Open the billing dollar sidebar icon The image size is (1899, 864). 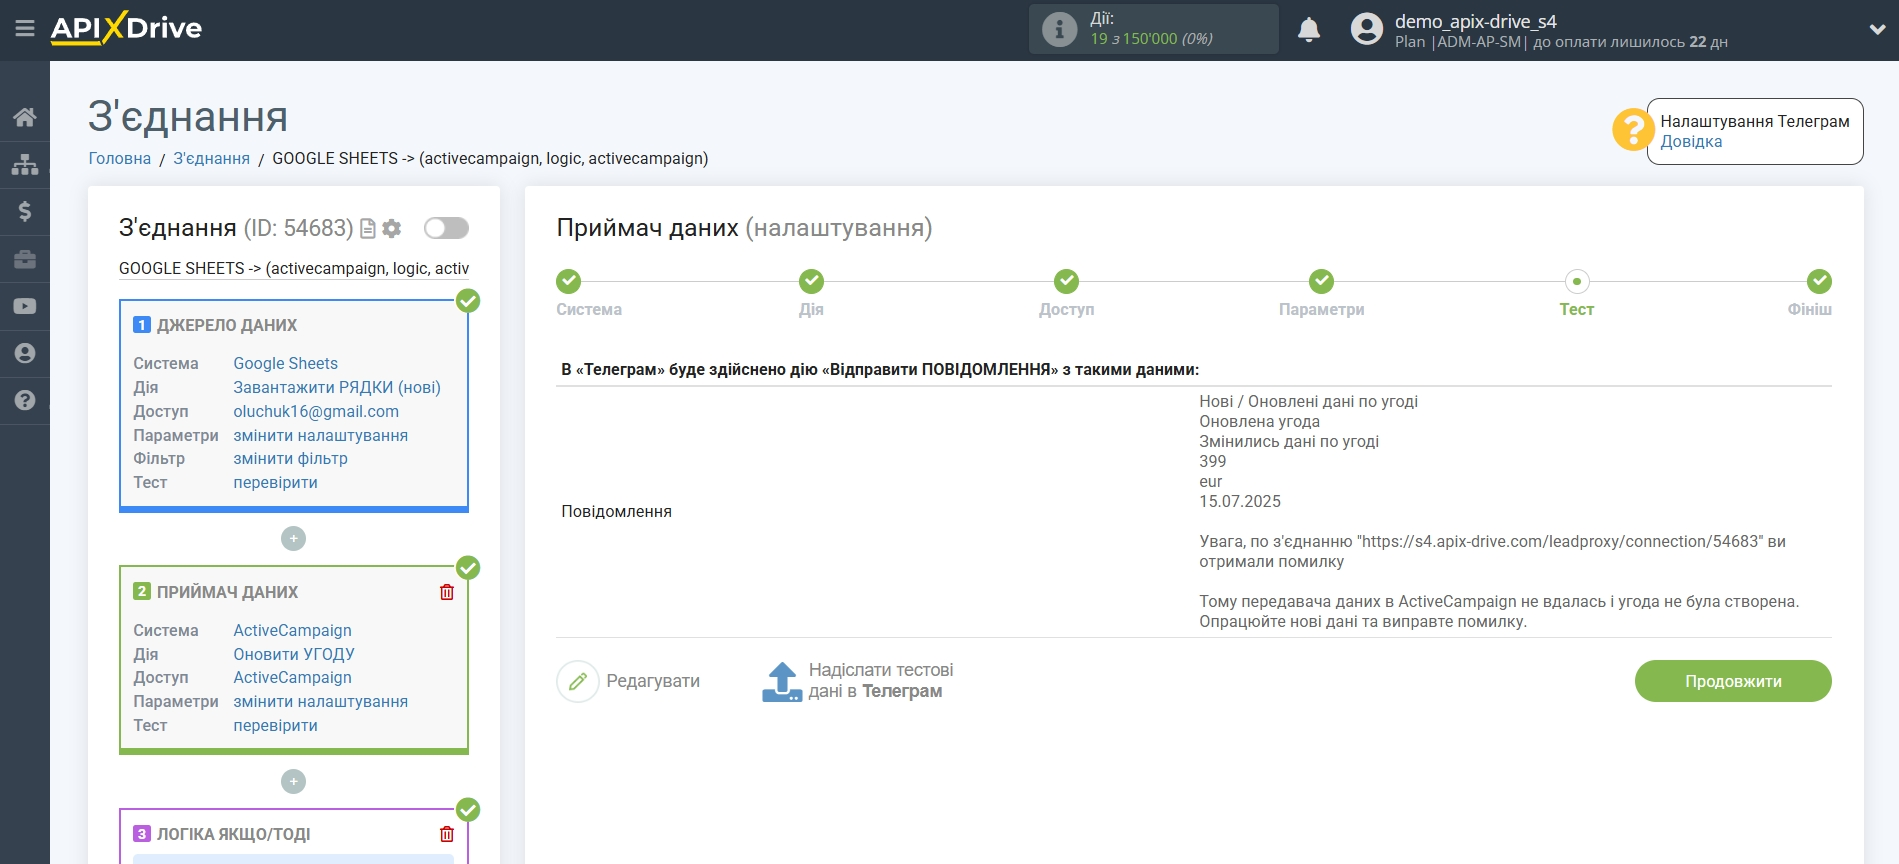[x=25, y=211]
